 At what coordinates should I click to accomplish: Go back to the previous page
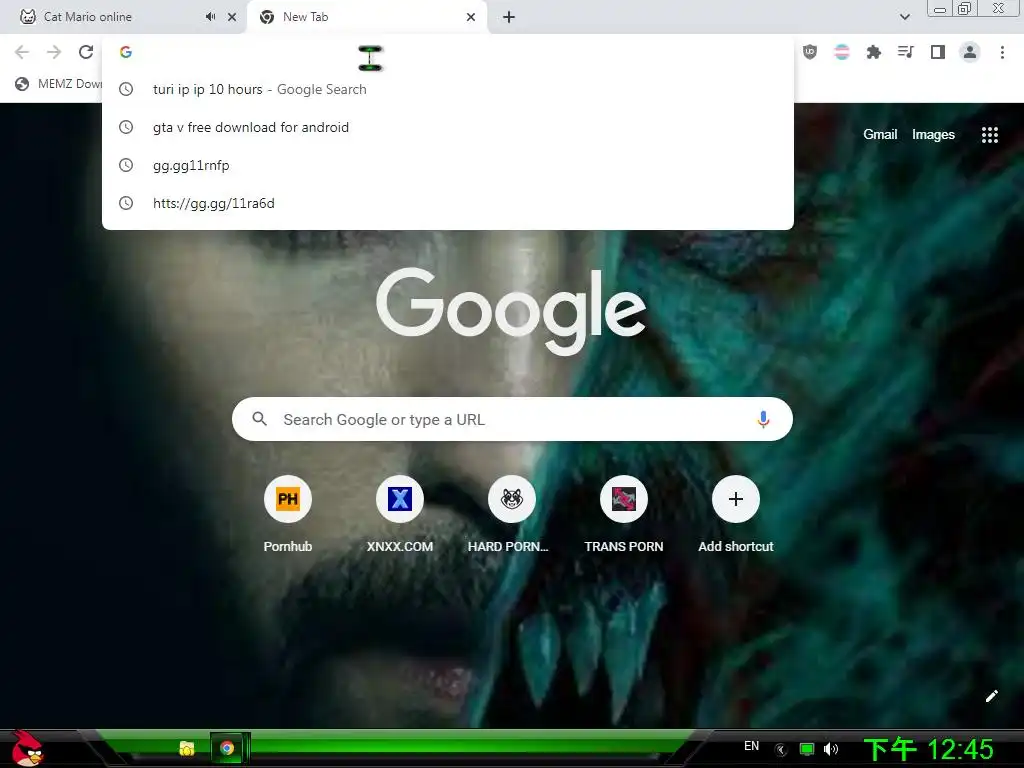pyautogui.click(x=22, y=52)
